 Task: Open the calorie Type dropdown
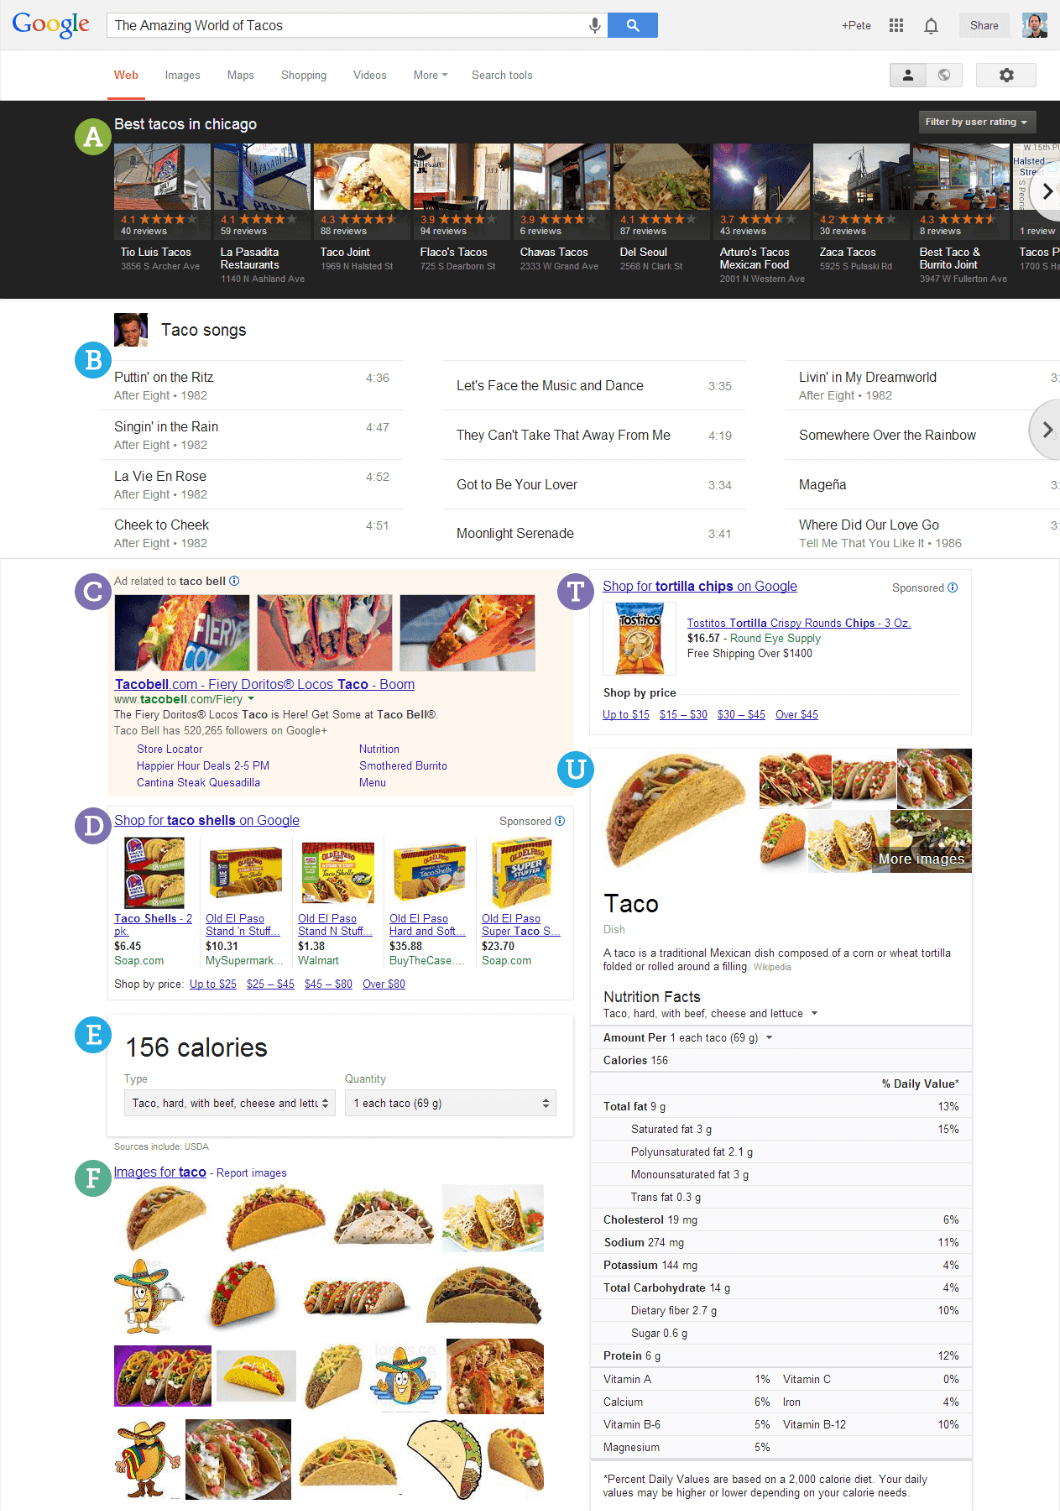point(231,1103)
